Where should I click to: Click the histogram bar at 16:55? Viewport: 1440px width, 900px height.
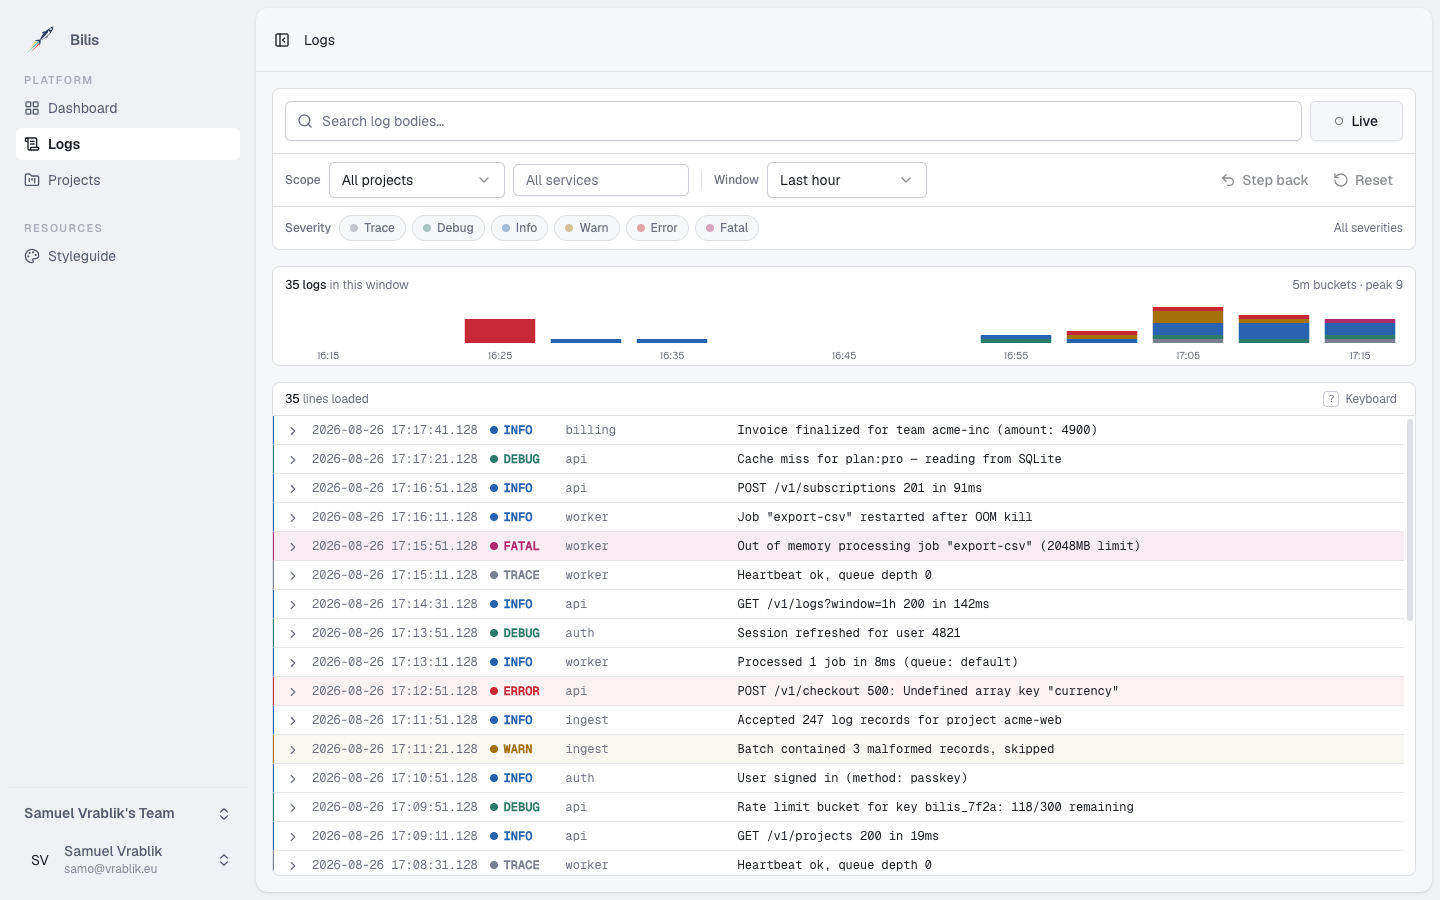pyautogui.click(x=1016, y=339)
